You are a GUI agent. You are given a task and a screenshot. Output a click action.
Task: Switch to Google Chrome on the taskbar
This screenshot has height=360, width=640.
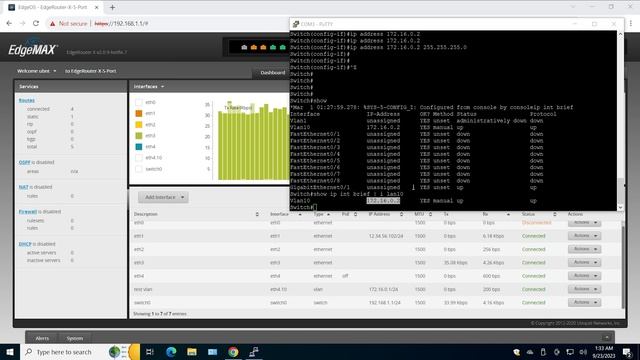point(233,352)
